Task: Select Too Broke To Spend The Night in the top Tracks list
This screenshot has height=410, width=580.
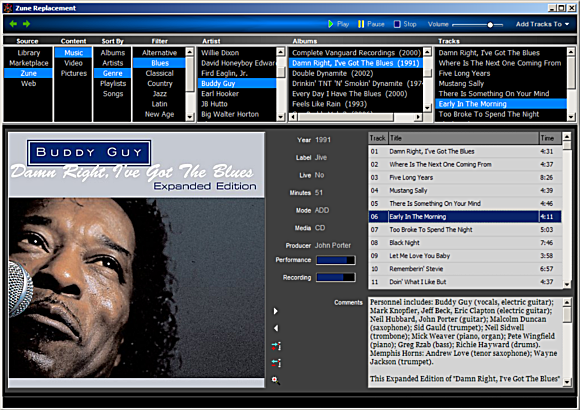Action: point(501,114)
